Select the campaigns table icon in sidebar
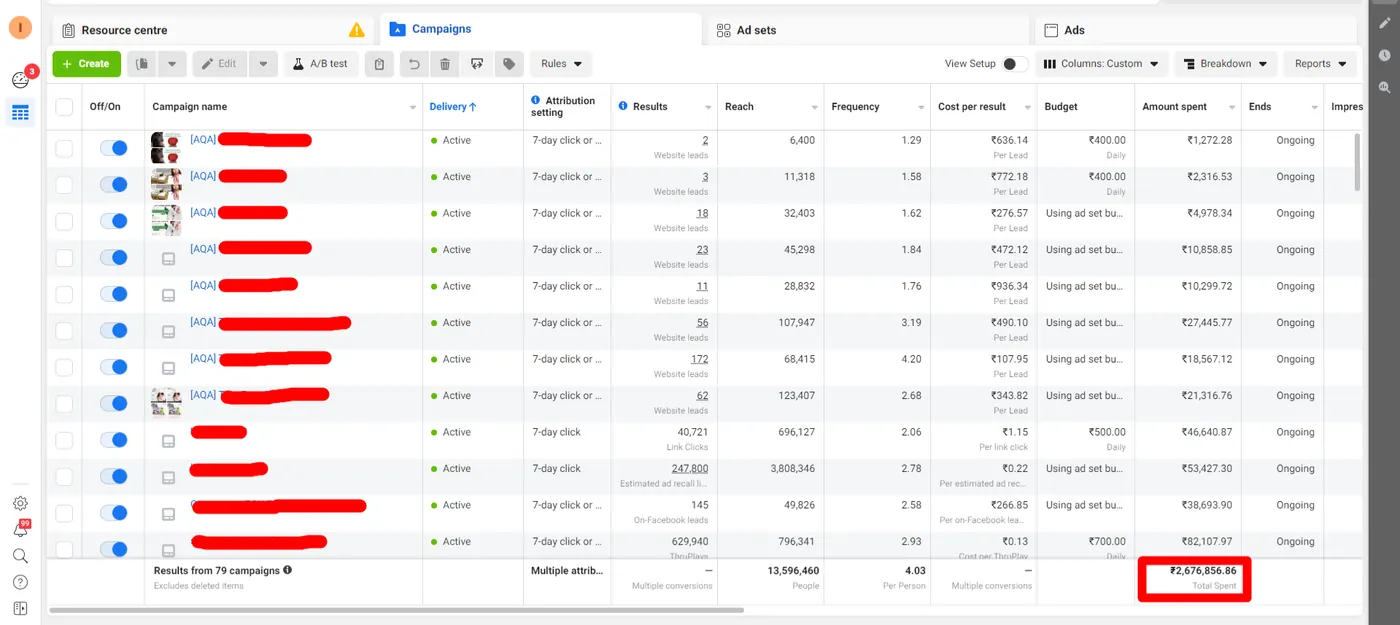 20,113
